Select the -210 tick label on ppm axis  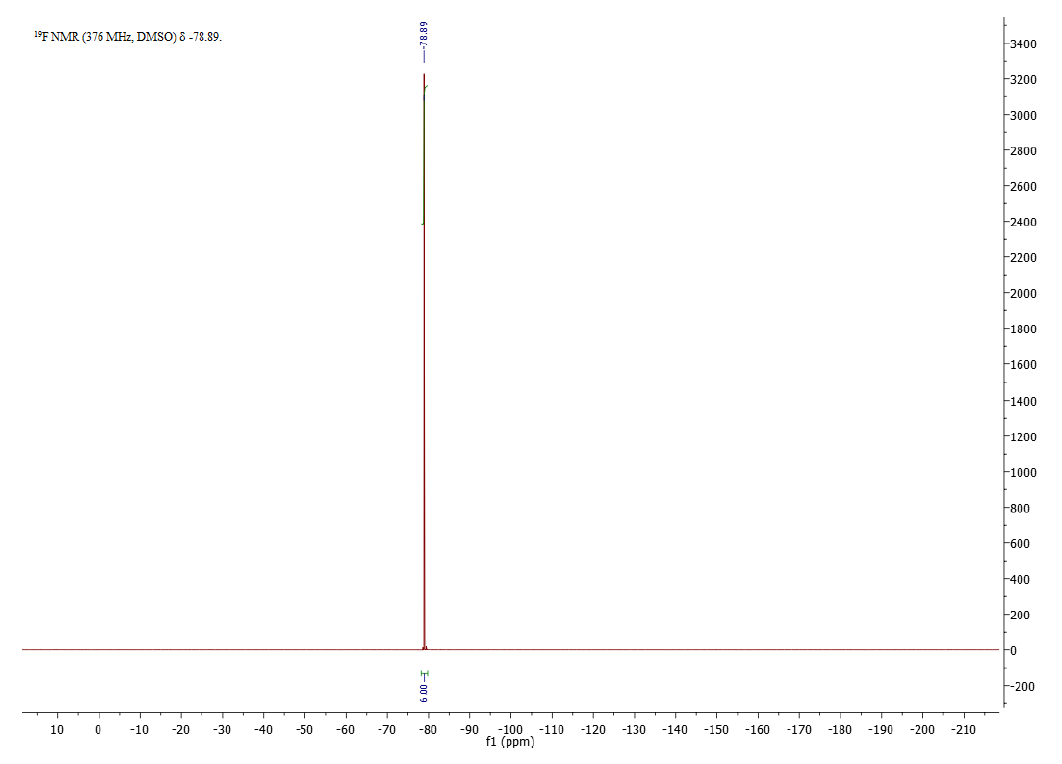coord(964,730)
